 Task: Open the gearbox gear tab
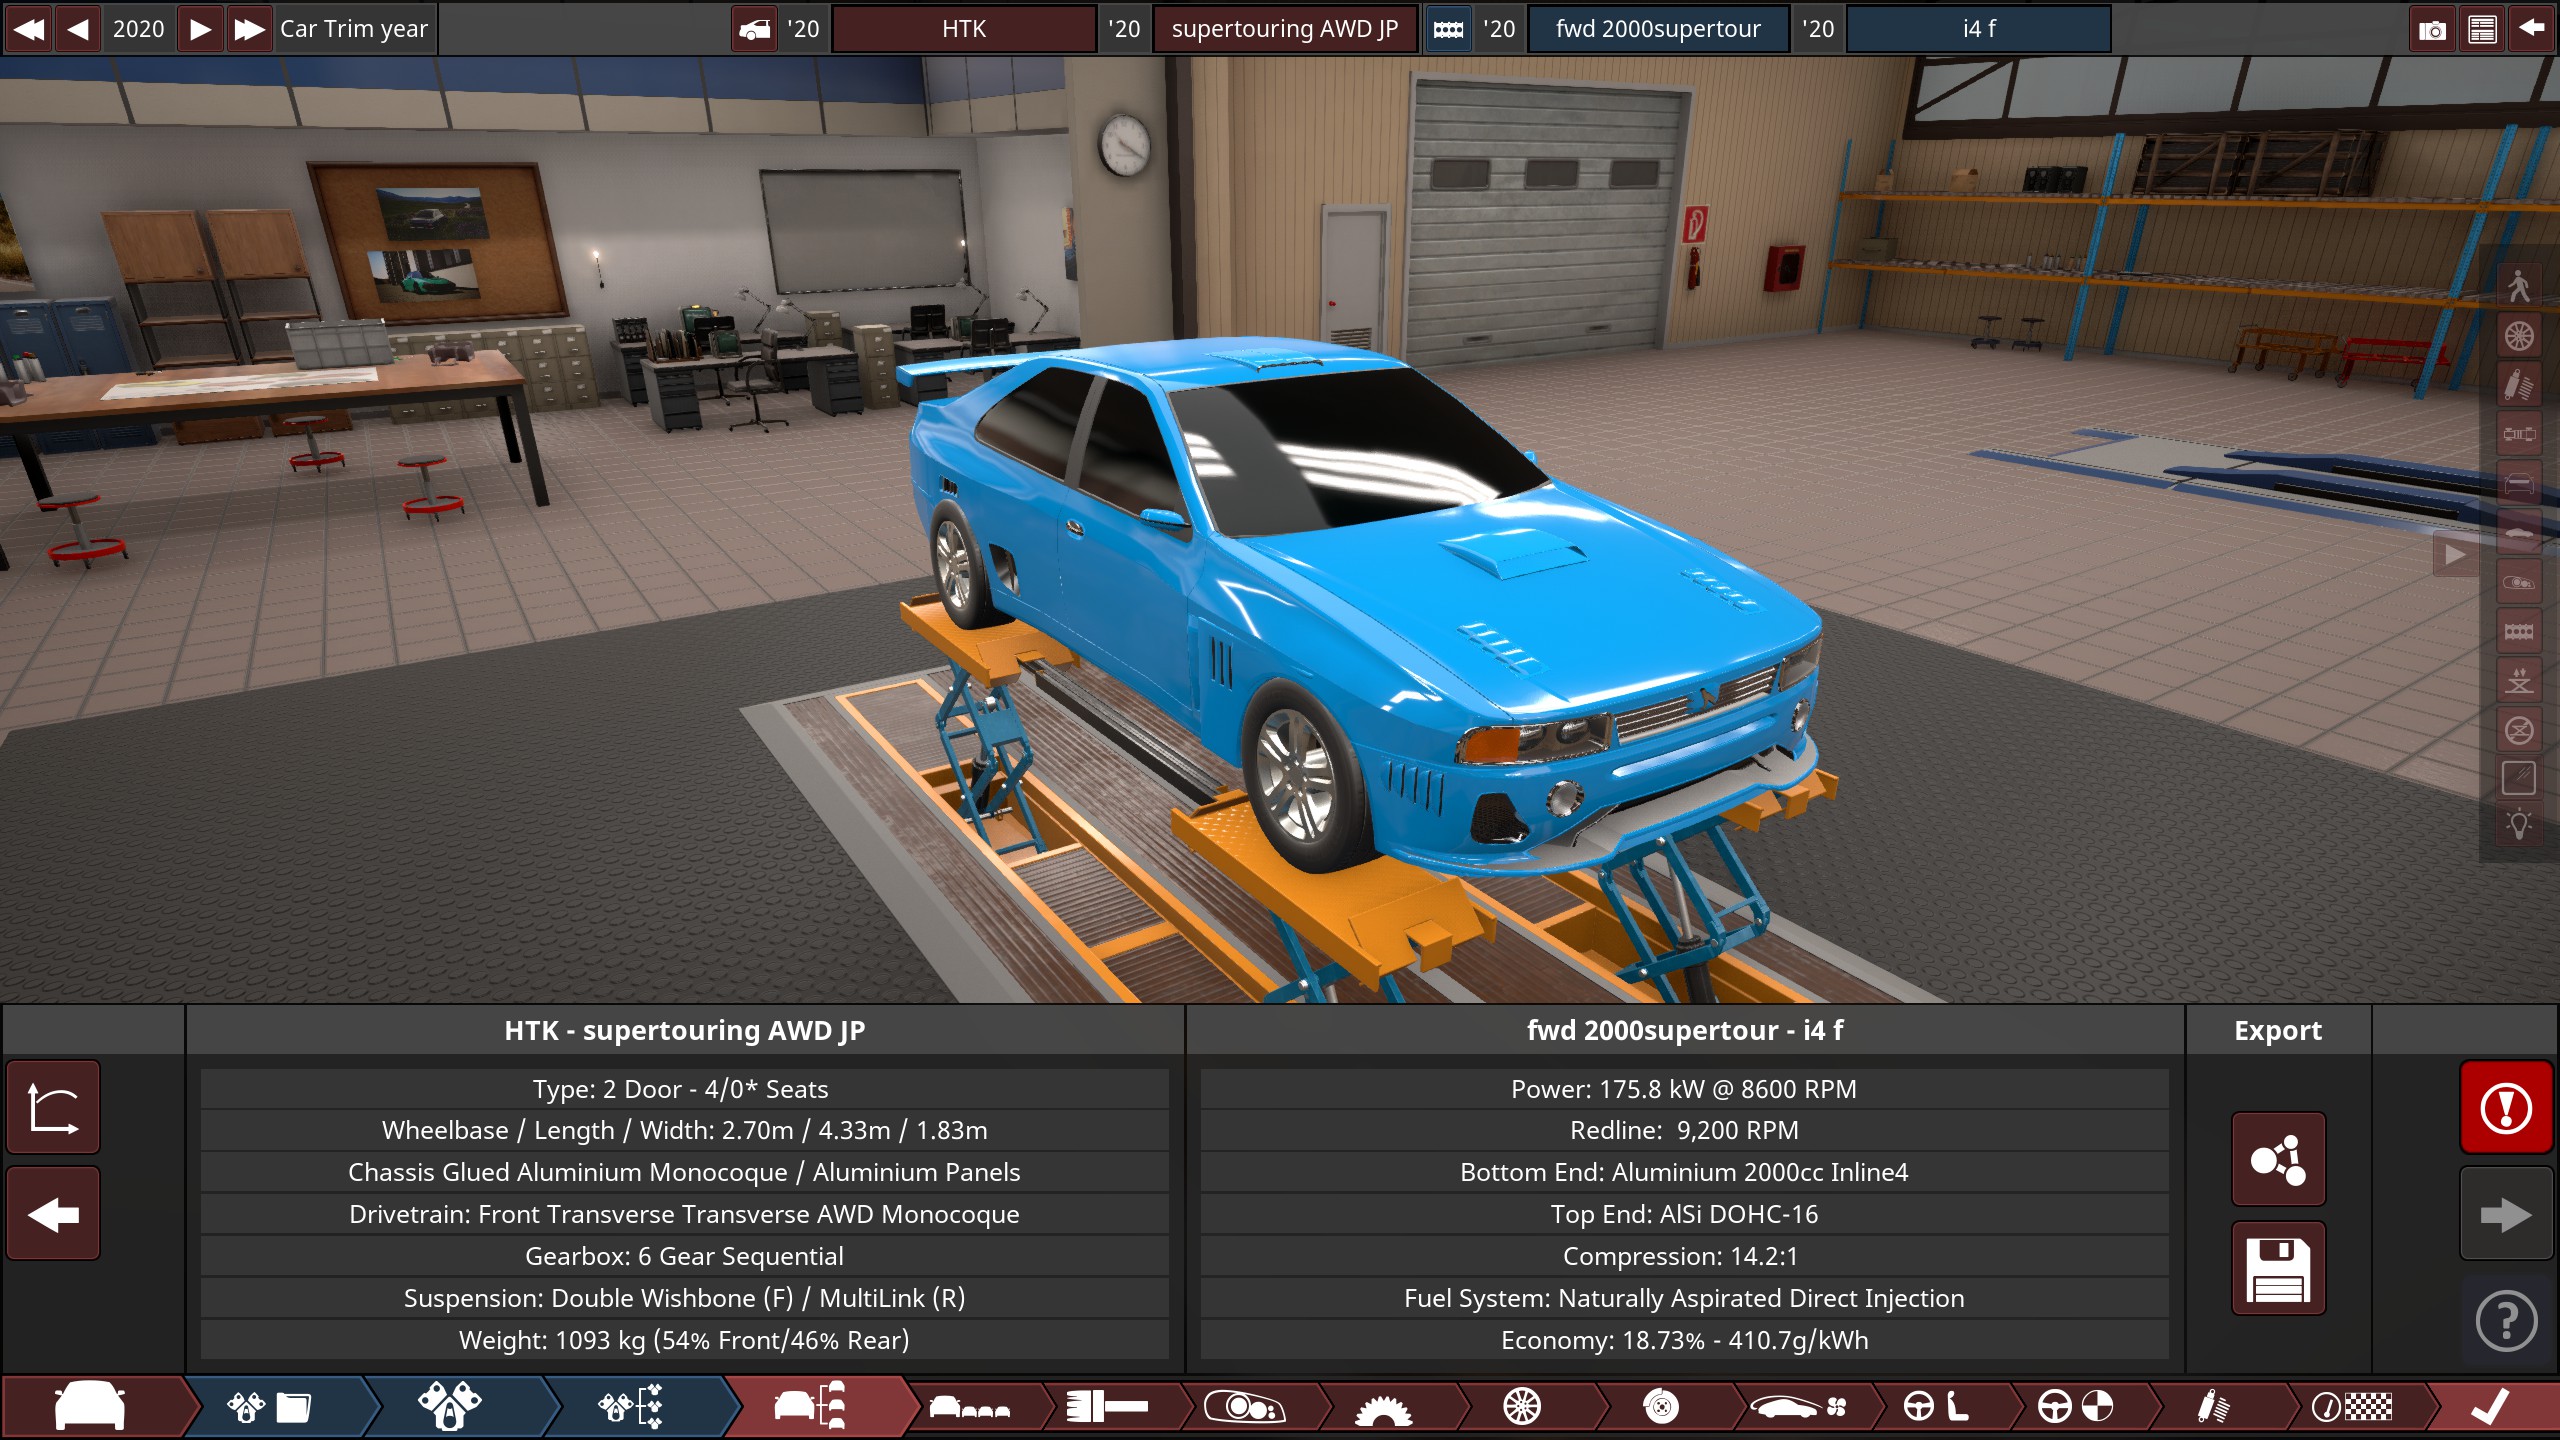click(1383, 1407)
